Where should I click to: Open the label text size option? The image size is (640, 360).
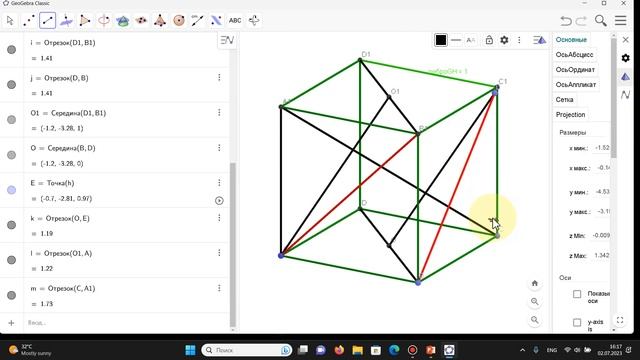471,40
